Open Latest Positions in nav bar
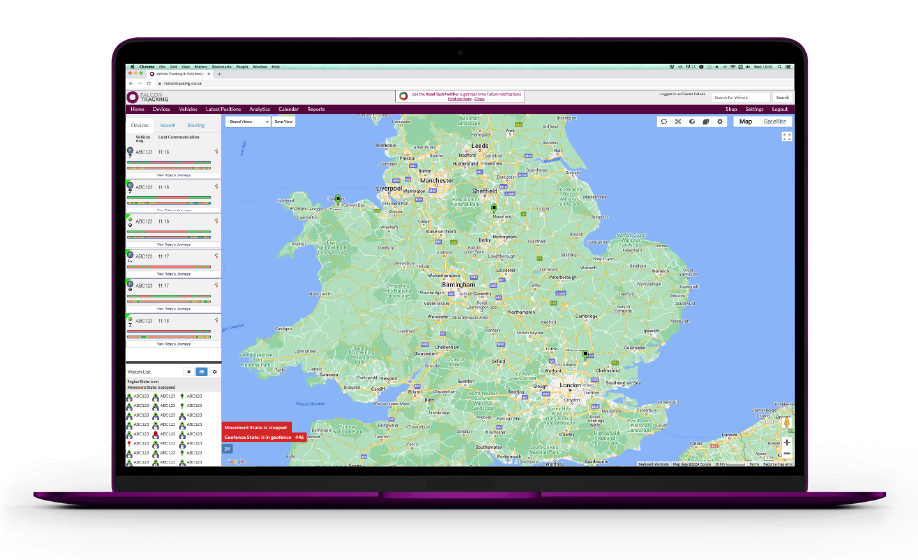 [223, 109]
